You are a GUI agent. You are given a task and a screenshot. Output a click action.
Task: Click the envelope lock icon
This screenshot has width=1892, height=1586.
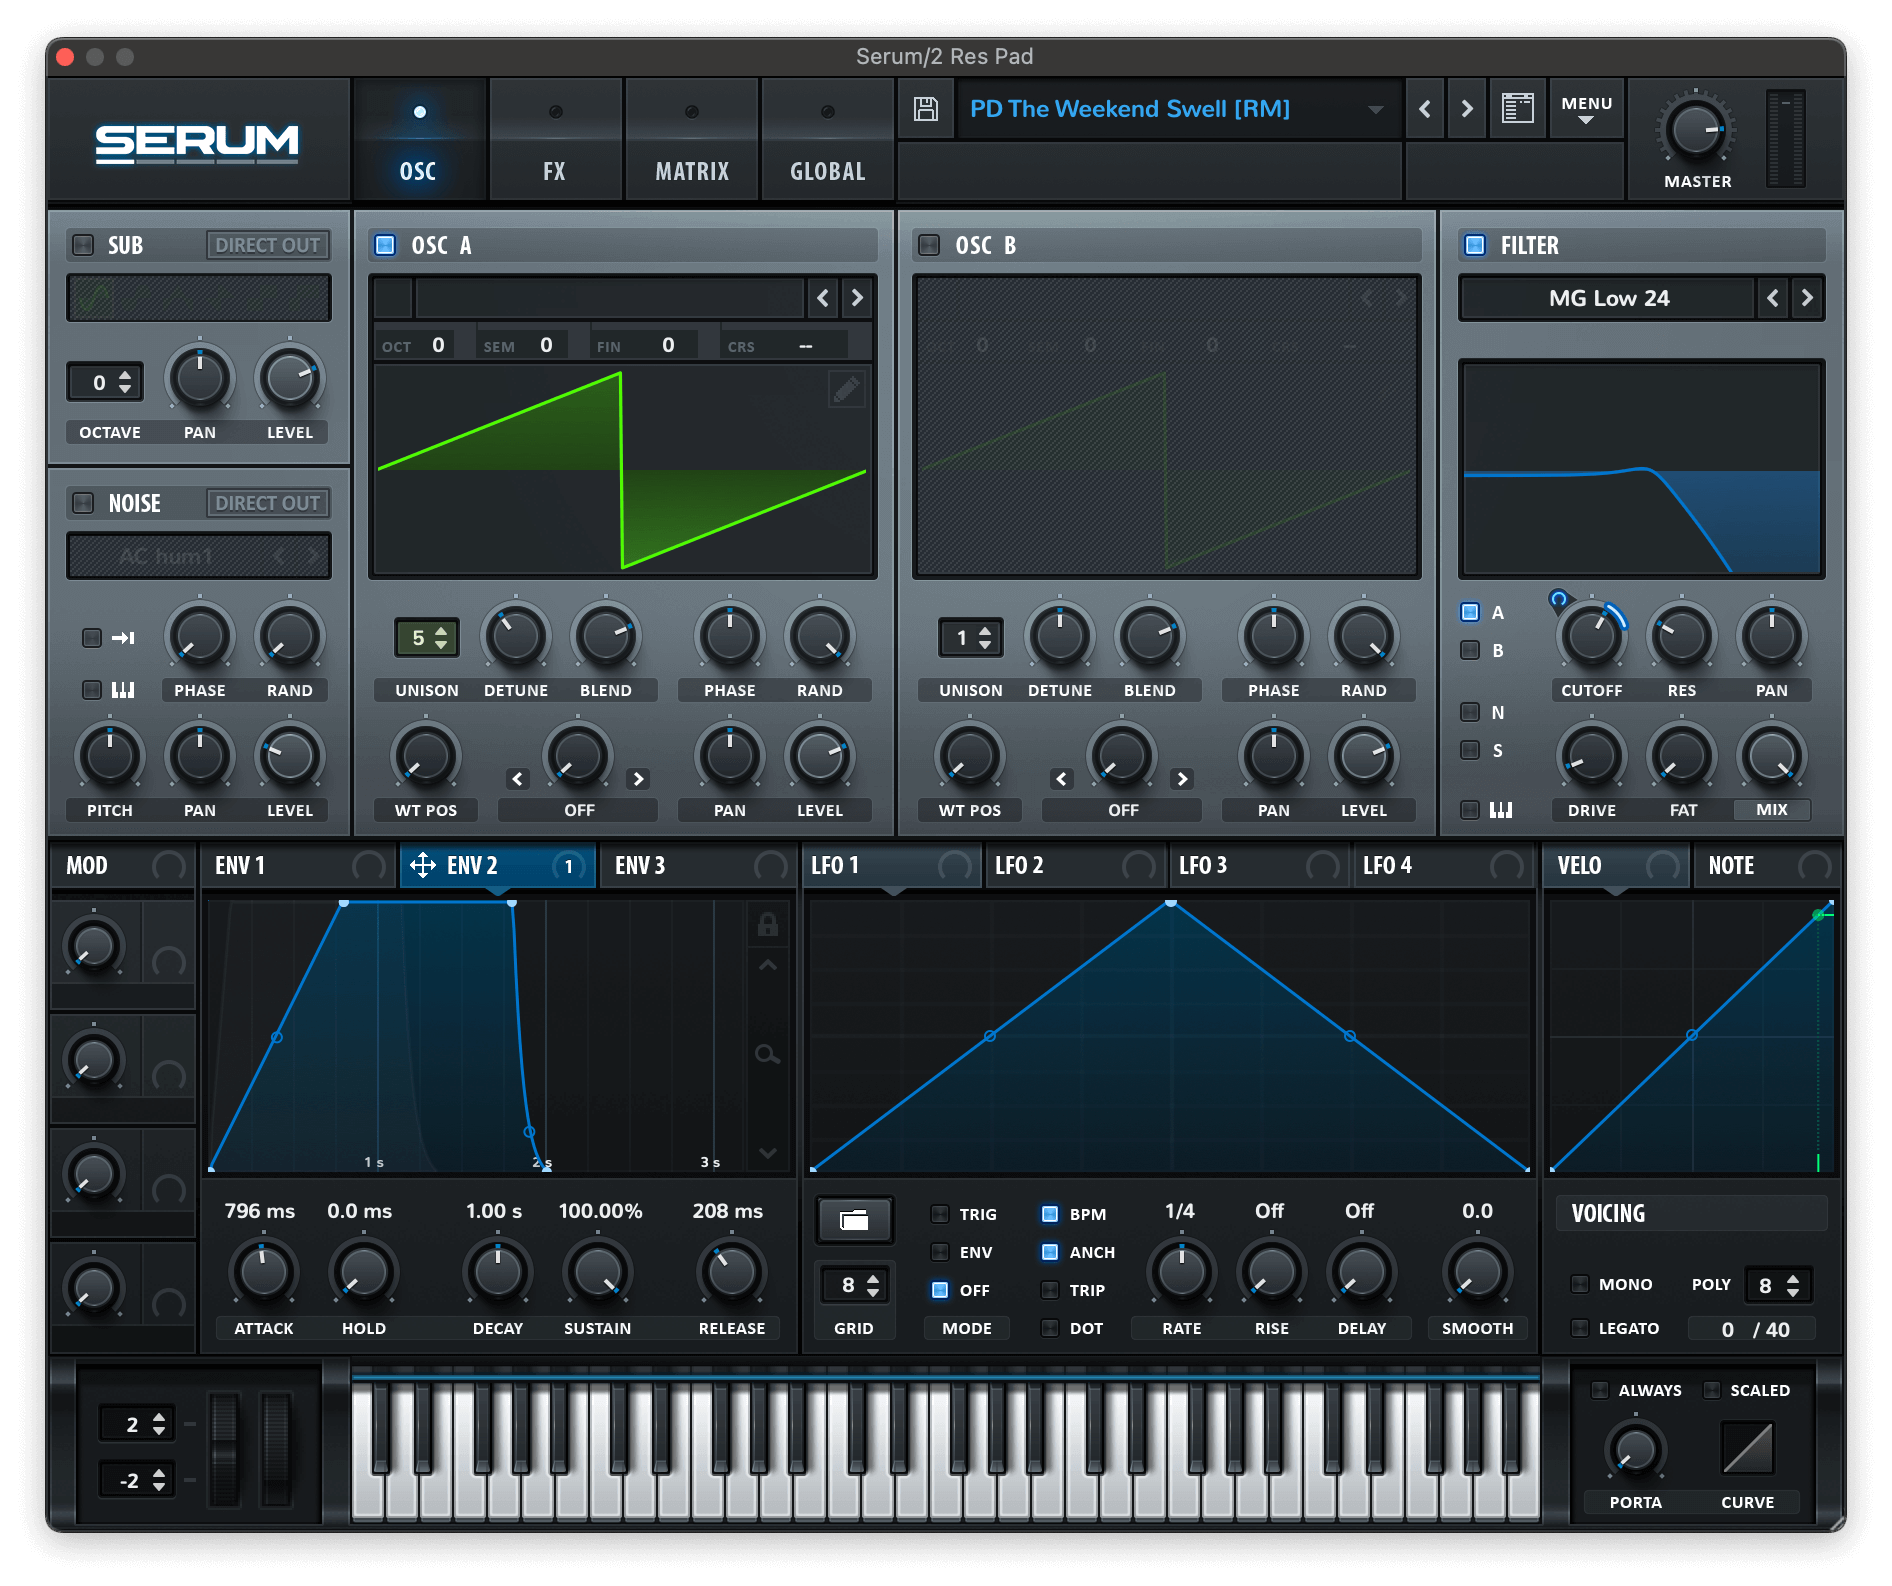(767, 924)
